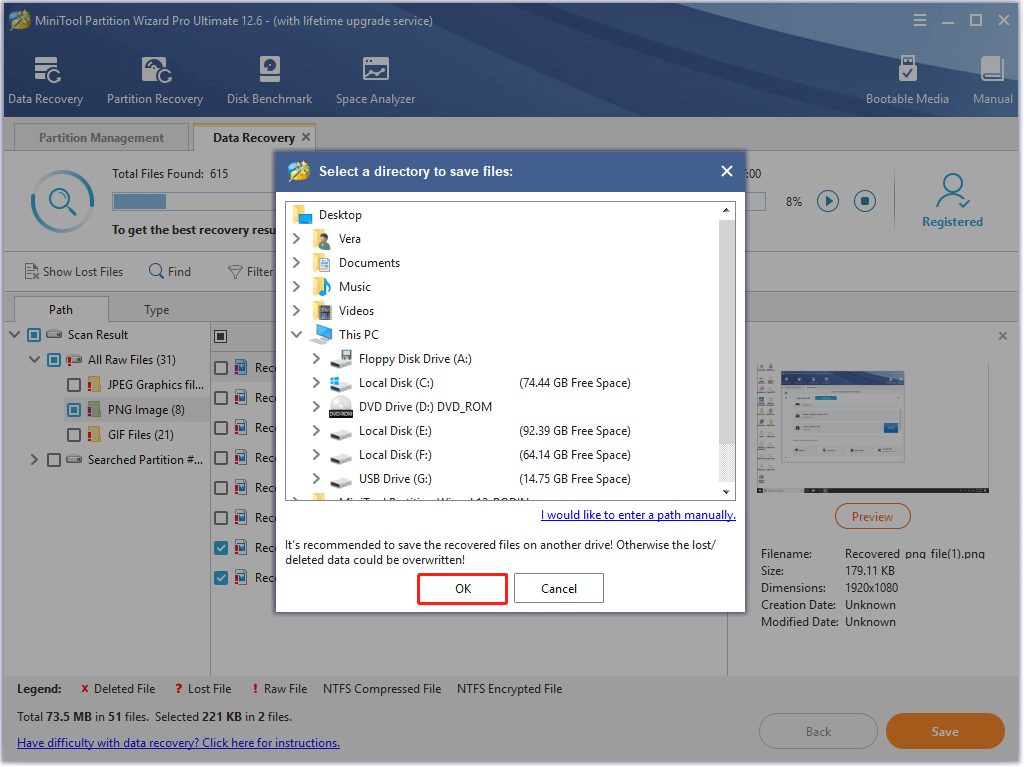Uncheck the last checked recovered file
The height and width of the screenshot is (767, 1024).
(221, 578)
